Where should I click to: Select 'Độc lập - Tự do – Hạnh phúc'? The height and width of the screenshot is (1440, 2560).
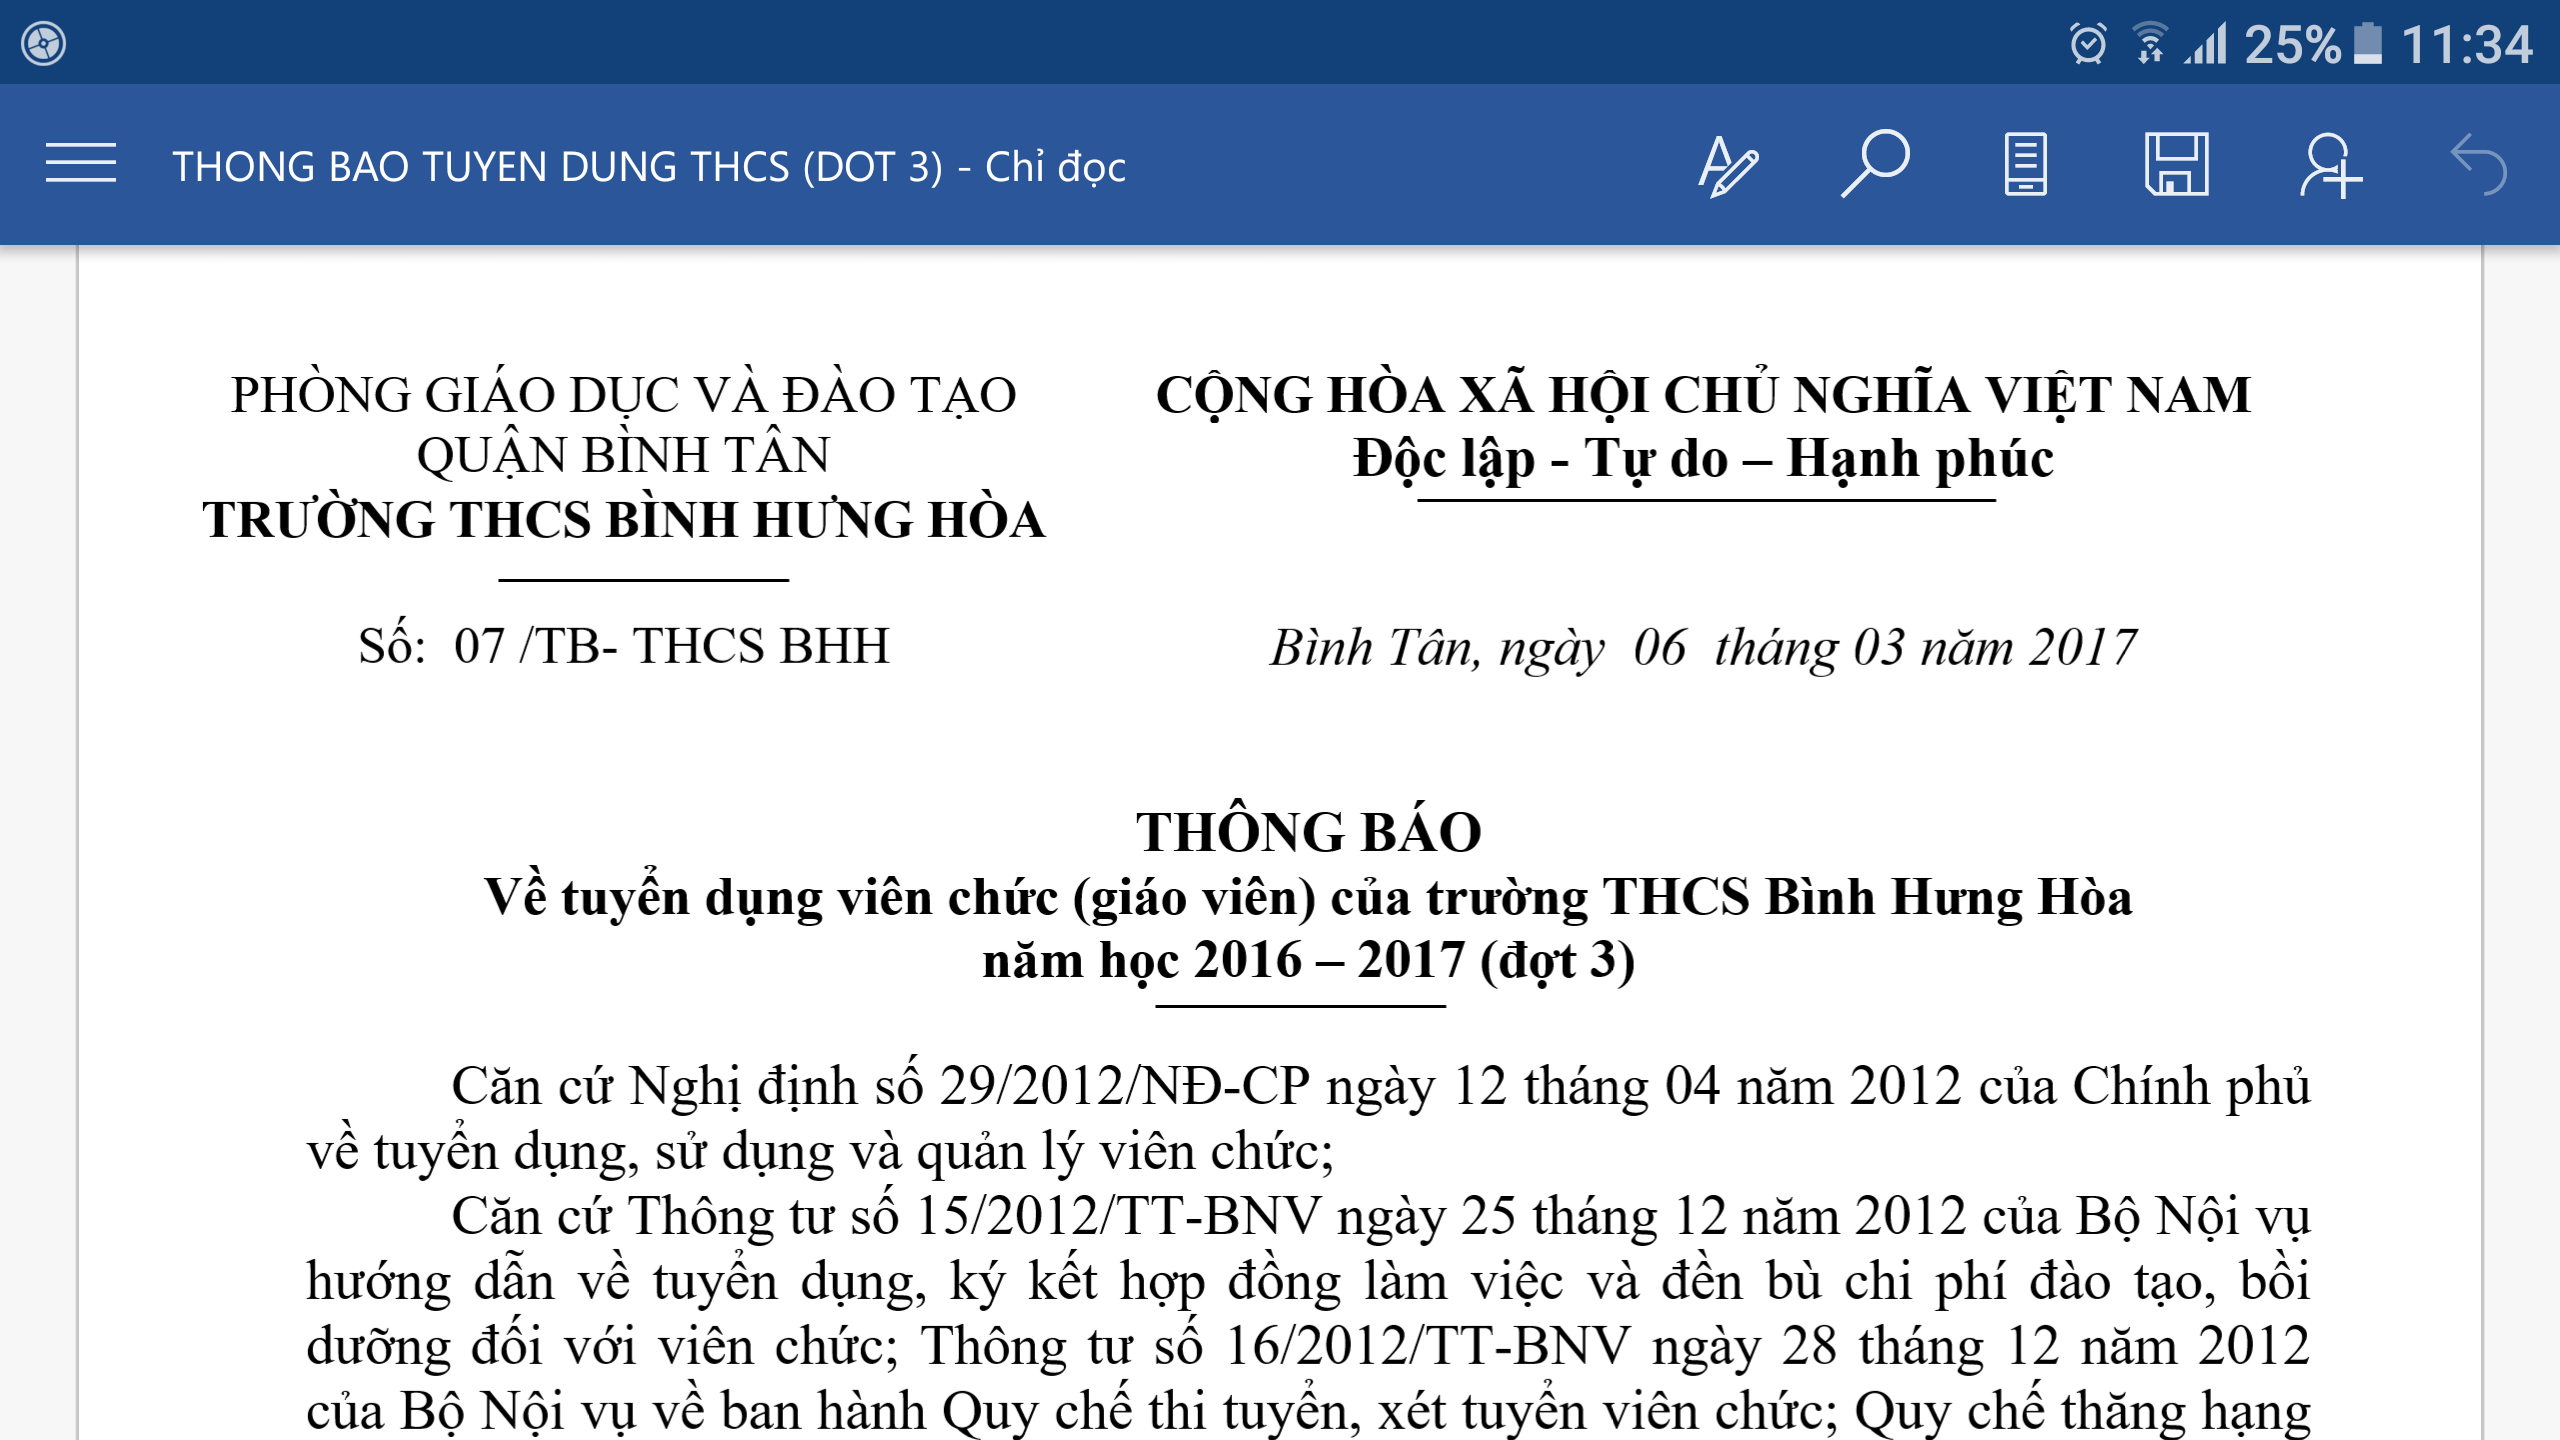pyautogui.click(x=1704, y=459)
